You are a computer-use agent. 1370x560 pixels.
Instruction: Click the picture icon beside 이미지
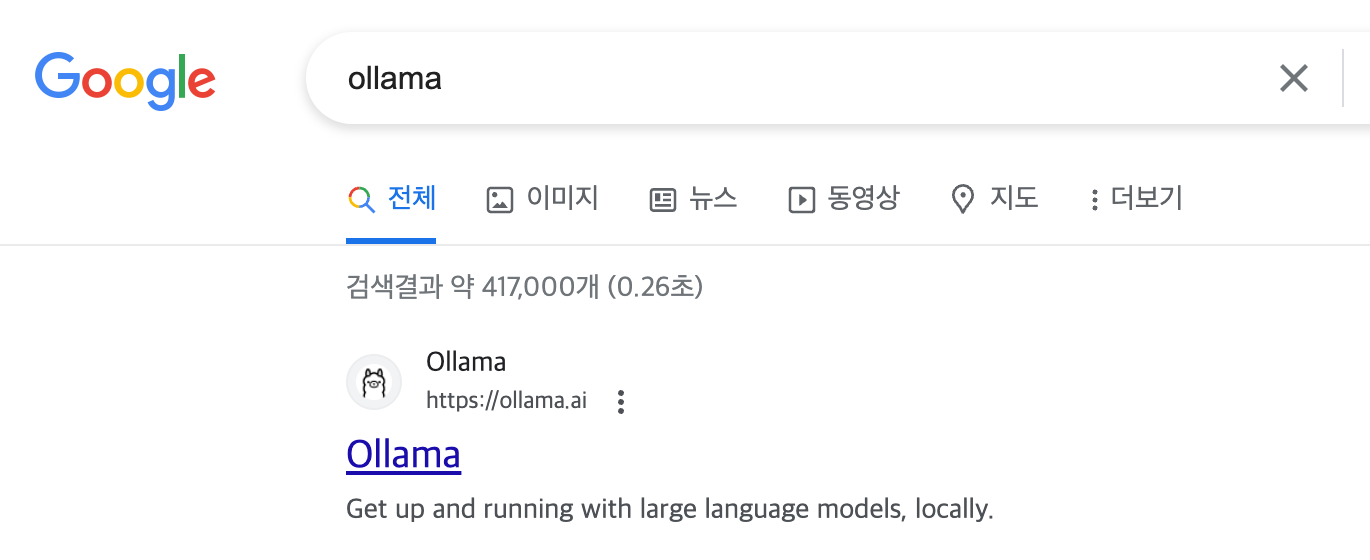499,200
